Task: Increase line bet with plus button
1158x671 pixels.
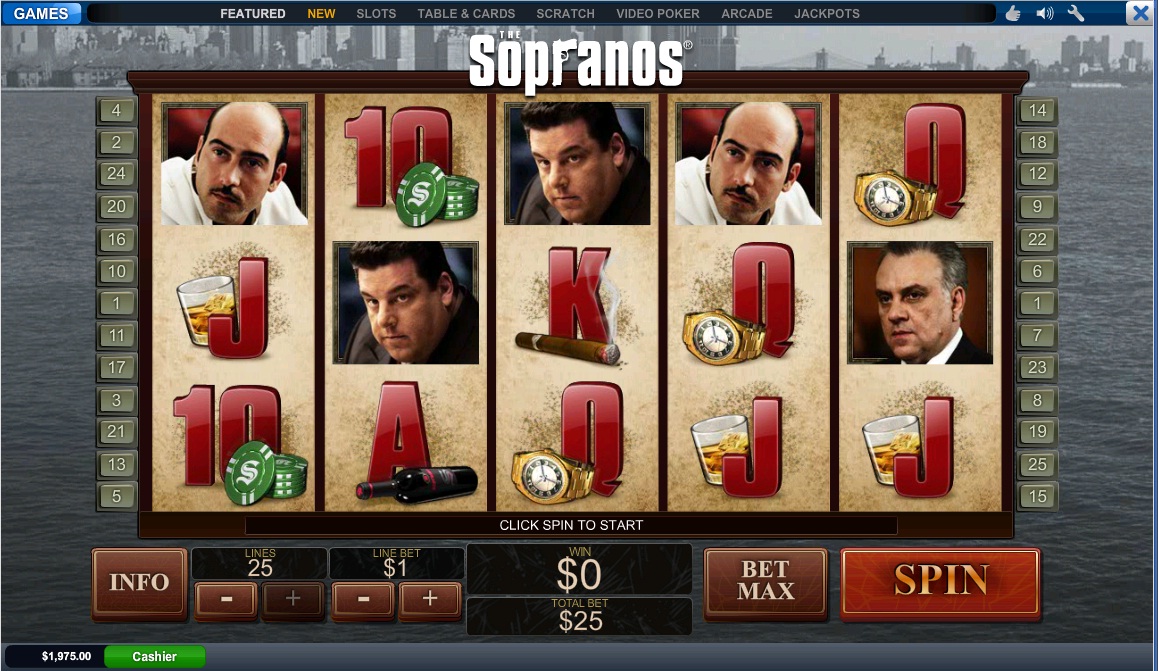Action: click(430, 599)
